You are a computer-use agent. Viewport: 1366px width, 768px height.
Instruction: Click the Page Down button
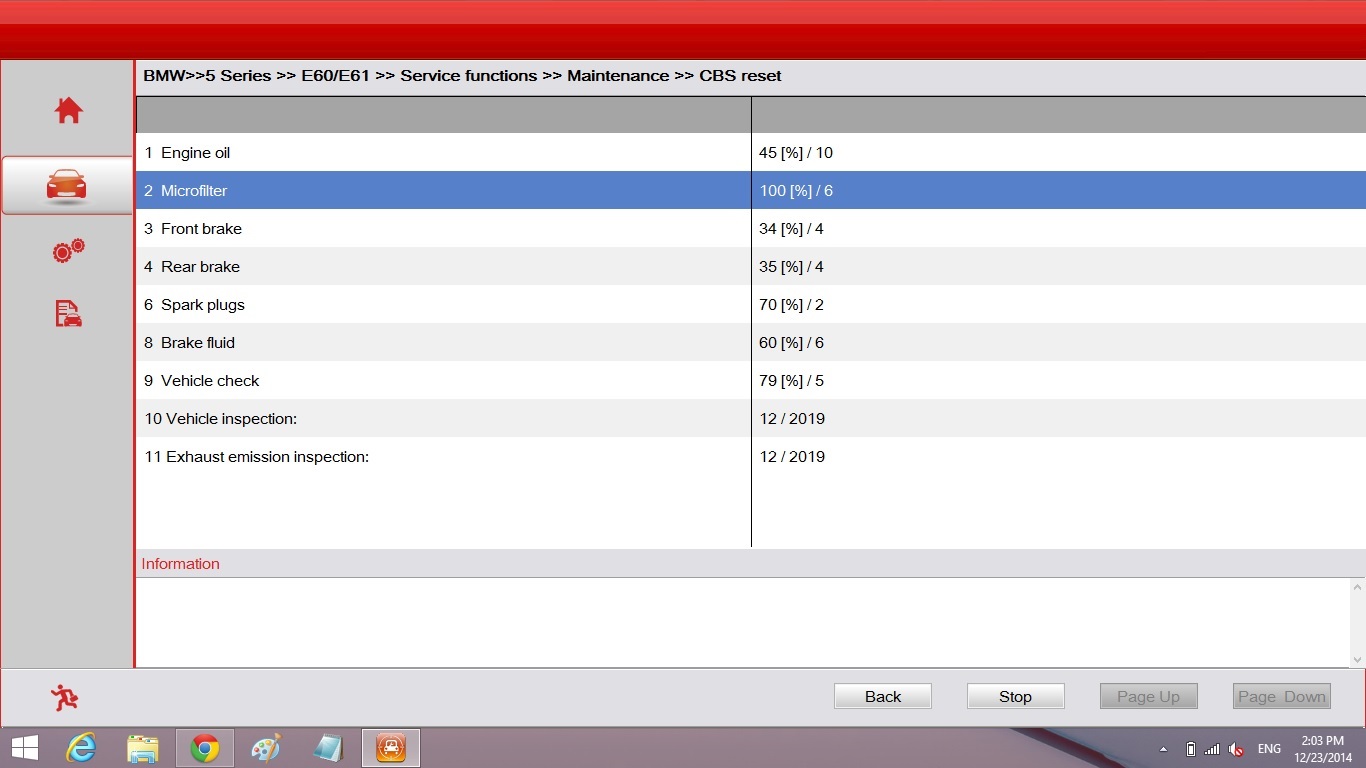[x=1281, y=697]
